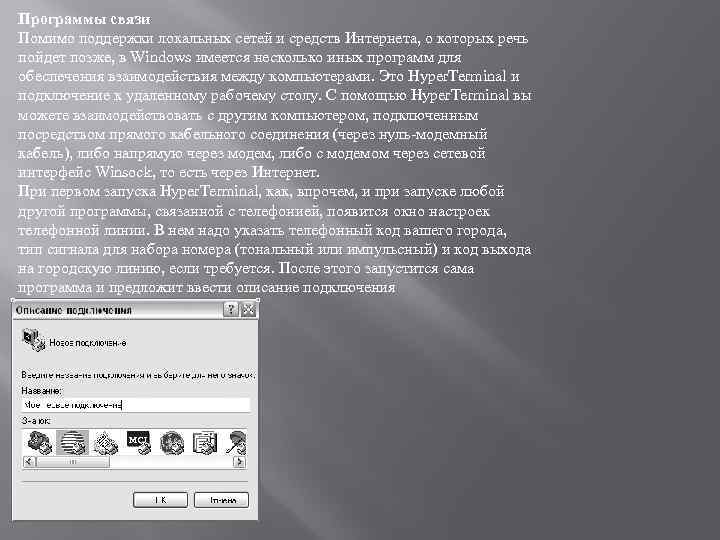The image size is (720, 540).
Task: Click the Отмена cancel button
Action: coord(222,500)
